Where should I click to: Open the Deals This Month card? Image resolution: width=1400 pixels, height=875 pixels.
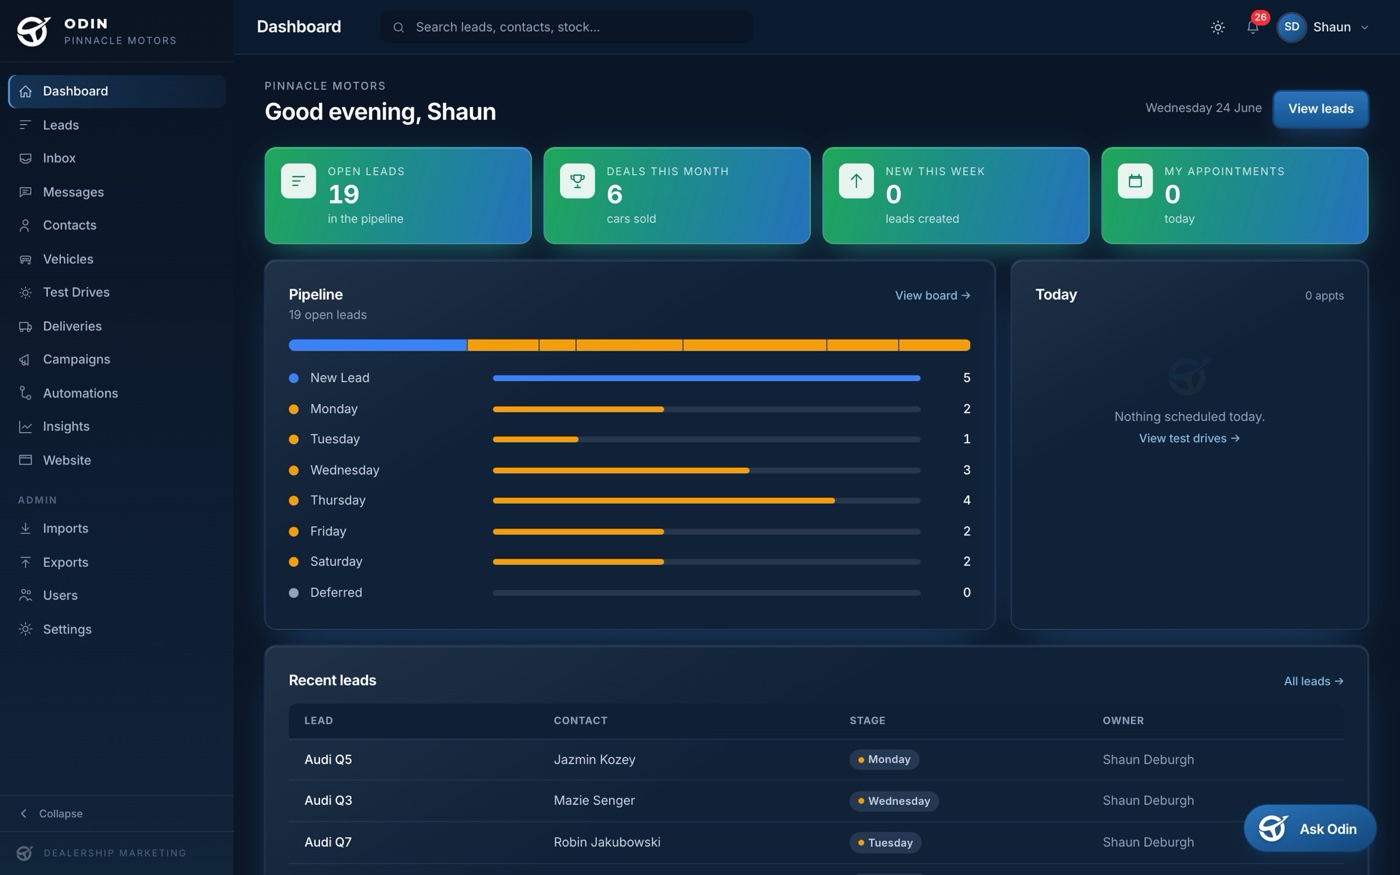coord(677,195)
